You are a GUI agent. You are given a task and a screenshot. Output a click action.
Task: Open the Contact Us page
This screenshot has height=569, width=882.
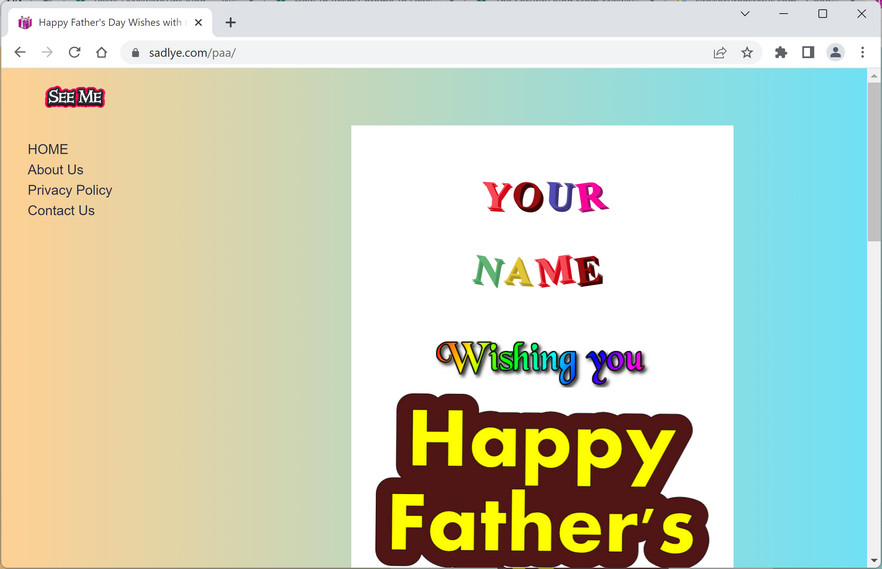pyautogui.click(x=61, y=210)
